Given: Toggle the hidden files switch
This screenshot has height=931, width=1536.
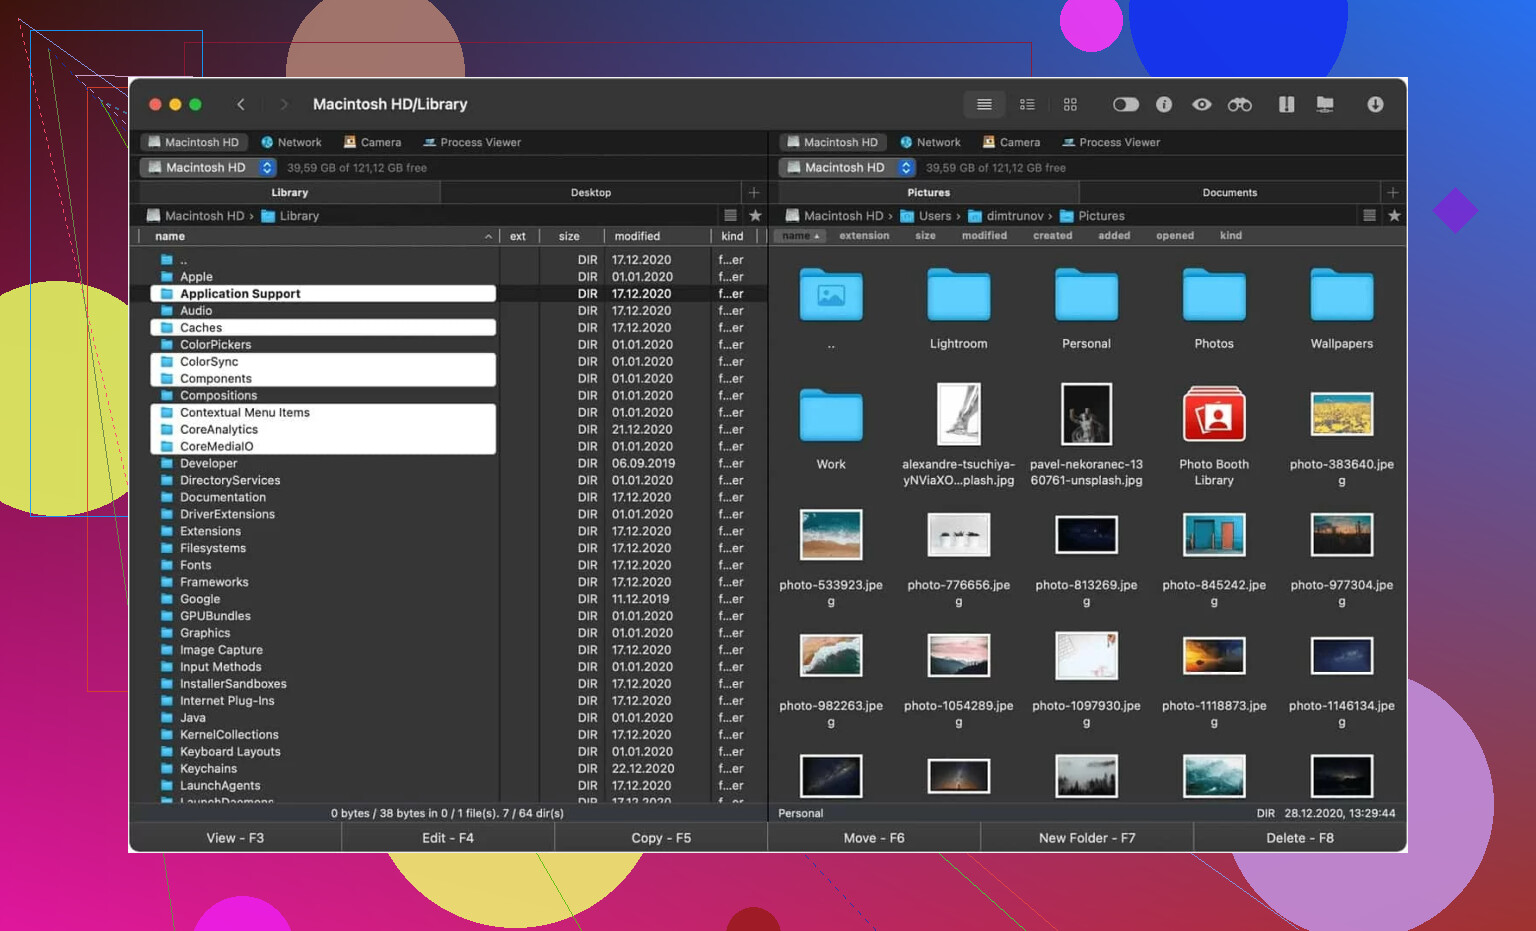Looking at the screenshot, I should tap(1126, 105).
